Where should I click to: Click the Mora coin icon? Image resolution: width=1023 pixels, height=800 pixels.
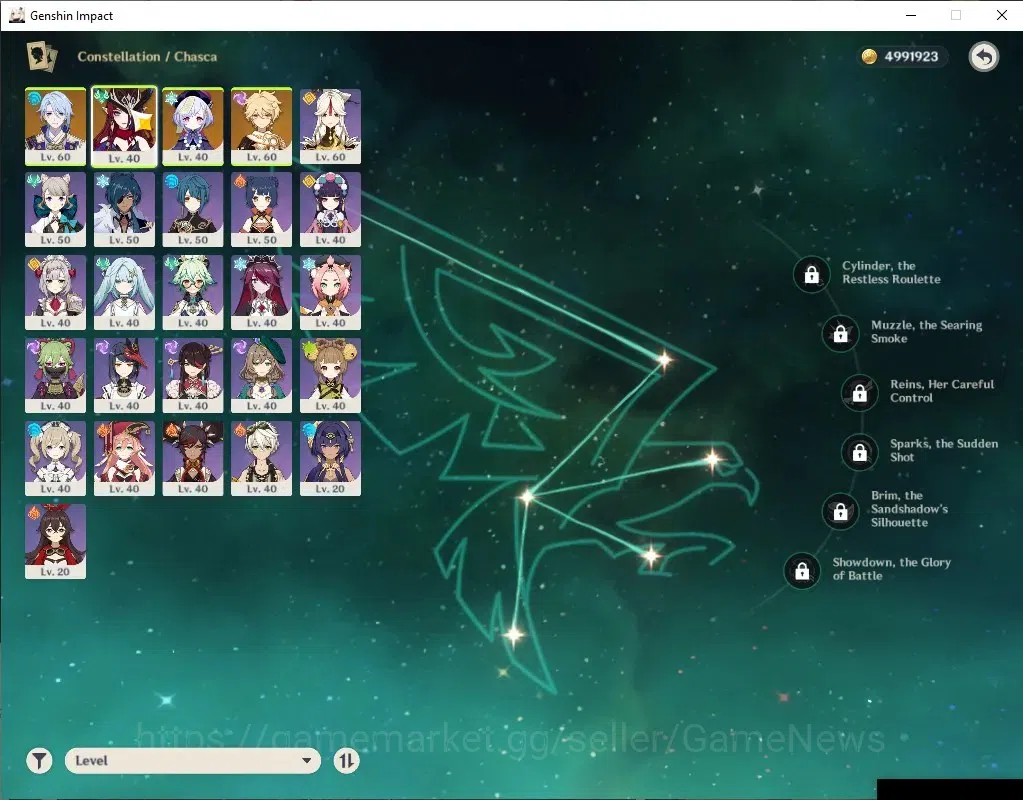pos(869,57)
